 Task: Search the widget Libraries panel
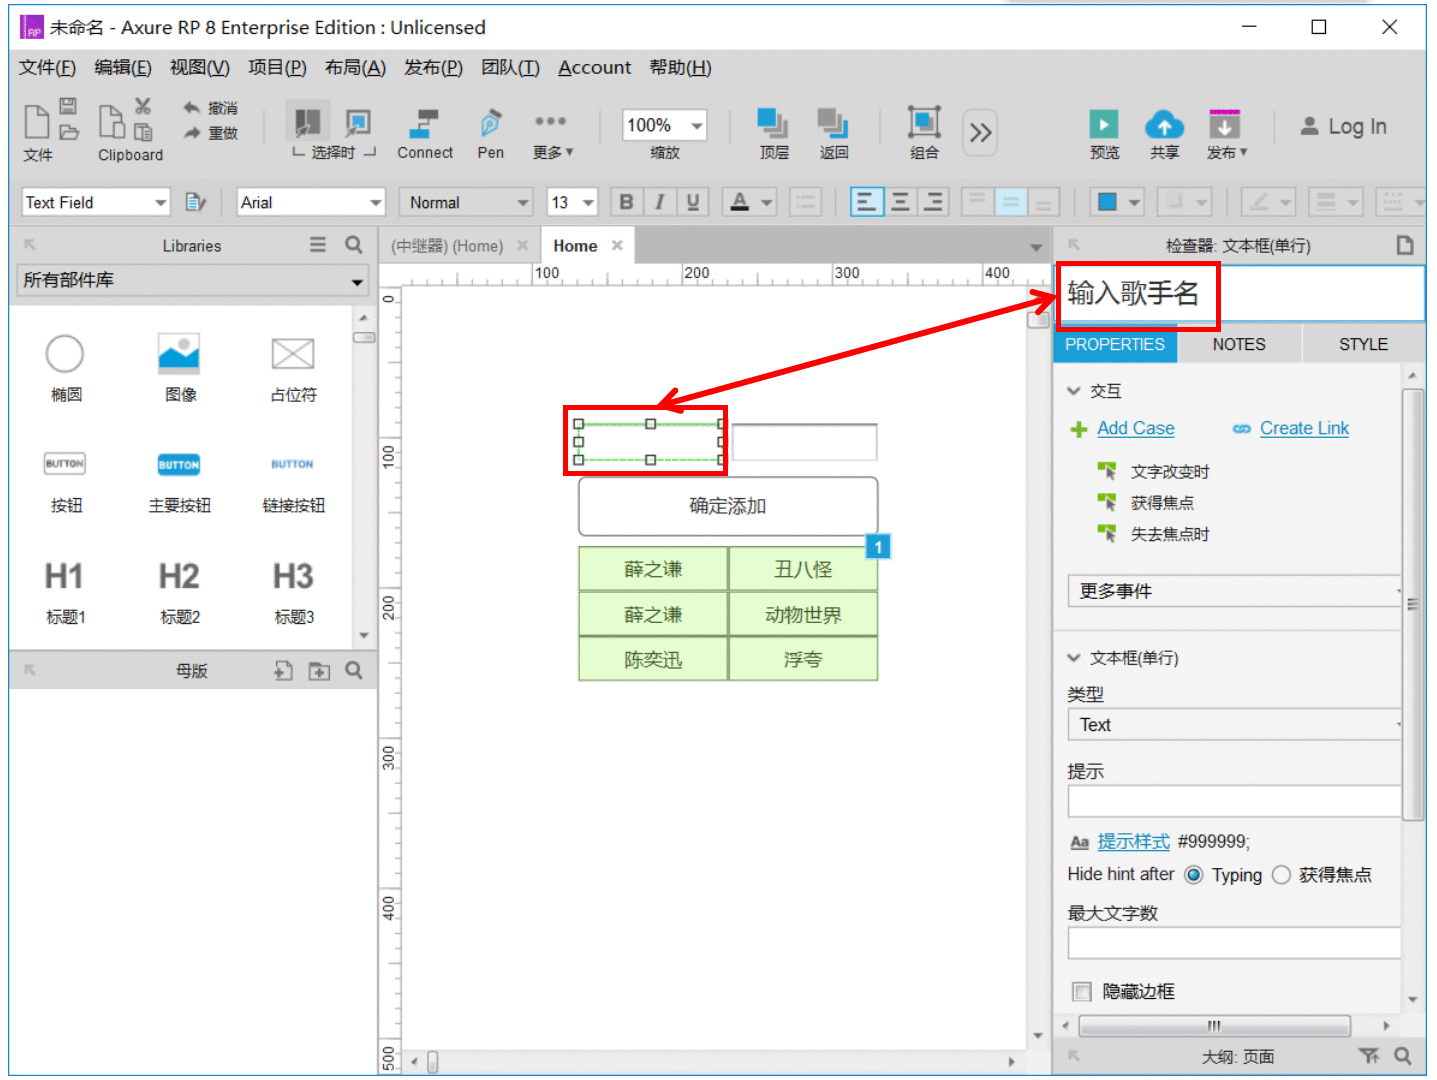(353, 245)
